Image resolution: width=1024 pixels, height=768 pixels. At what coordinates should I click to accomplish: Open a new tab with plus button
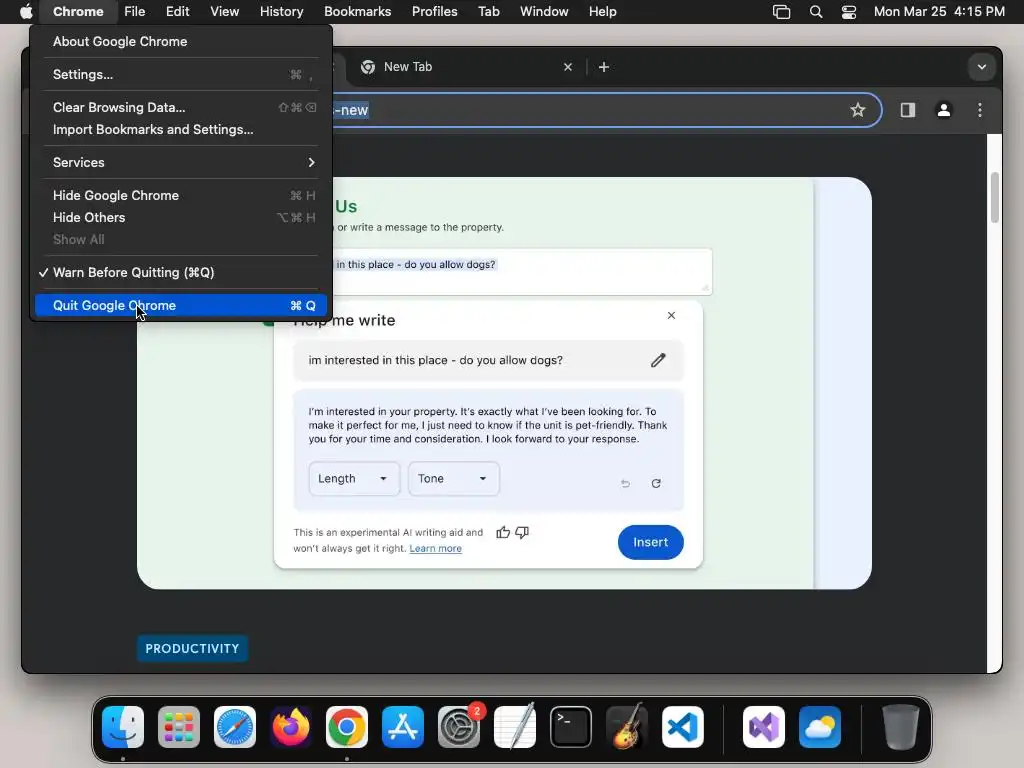(x=604, y=67)
